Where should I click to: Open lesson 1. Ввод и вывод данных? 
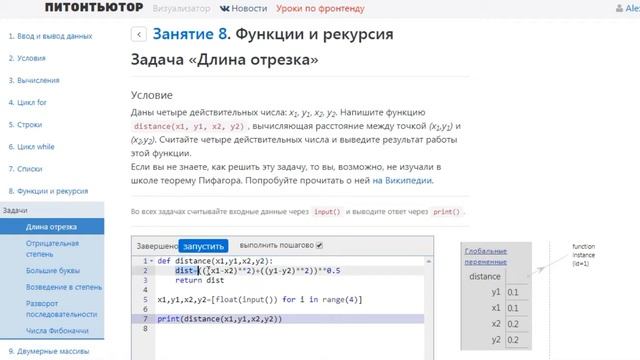[50, 36]
